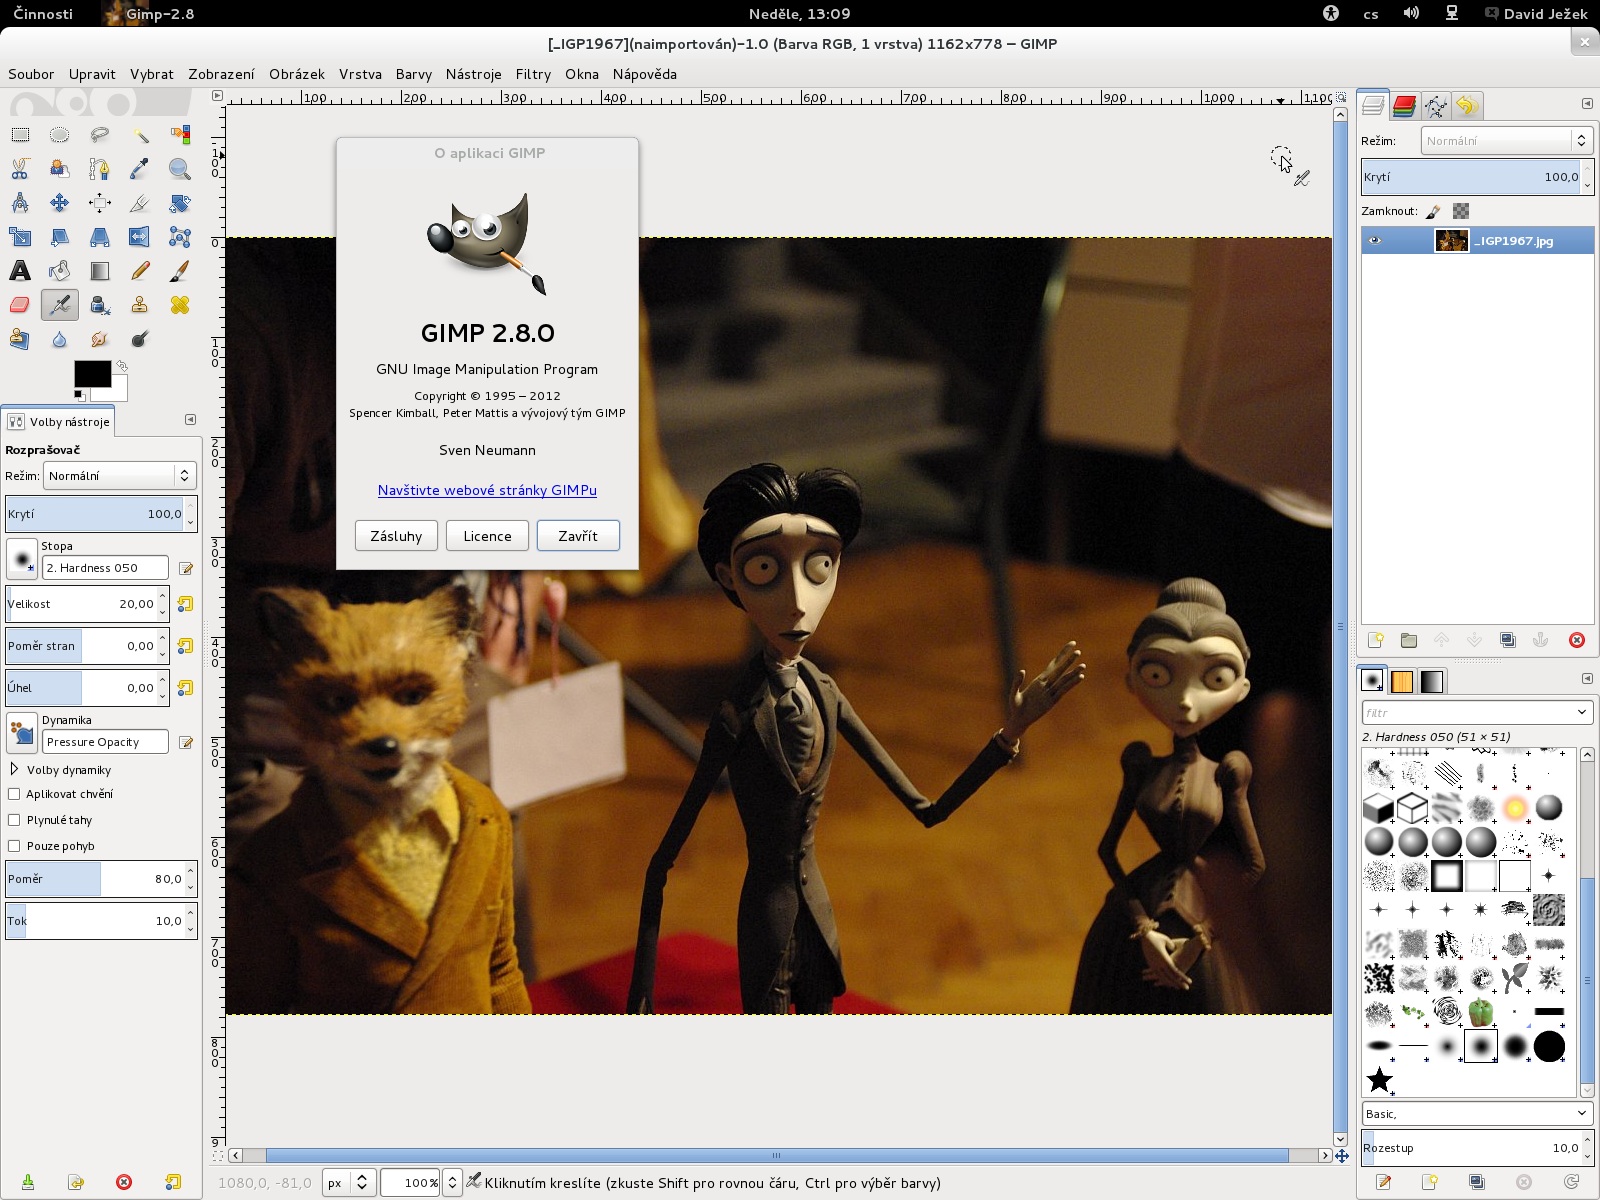
Task: Select the Paths tool
Action: (x=100, y=169)
